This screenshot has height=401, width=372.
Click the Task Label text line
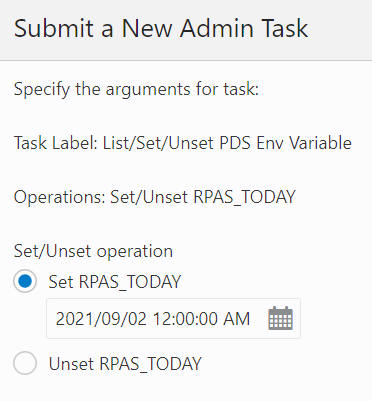(x=183, y=143)
